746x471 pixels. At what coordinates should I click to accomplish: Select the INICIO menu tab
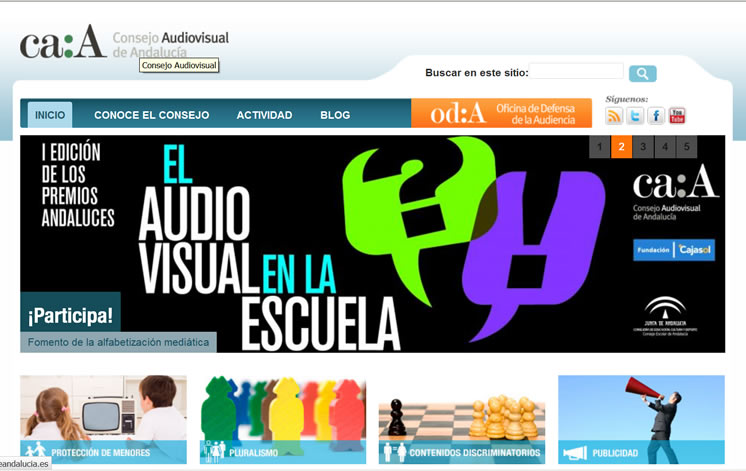click(50, 115)
